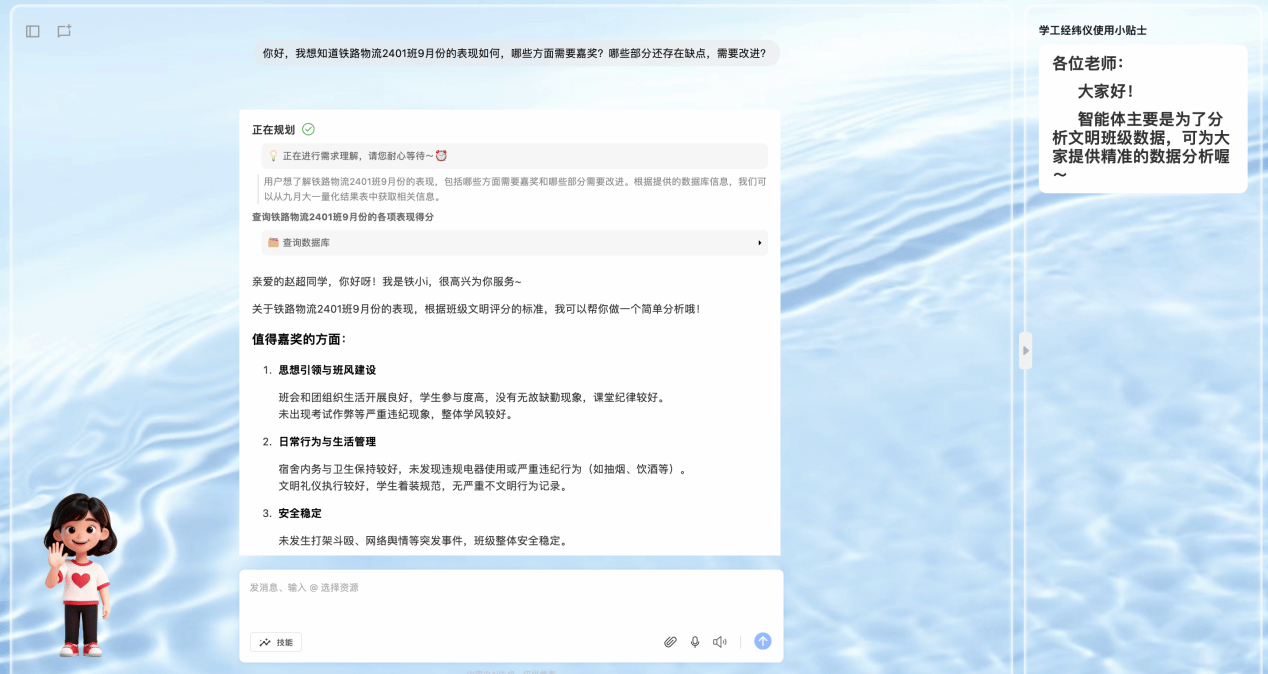Click the green planning-complete checkmark
Image resolution: width=1268 pixels, height=674 pixels.
[308, 129]
